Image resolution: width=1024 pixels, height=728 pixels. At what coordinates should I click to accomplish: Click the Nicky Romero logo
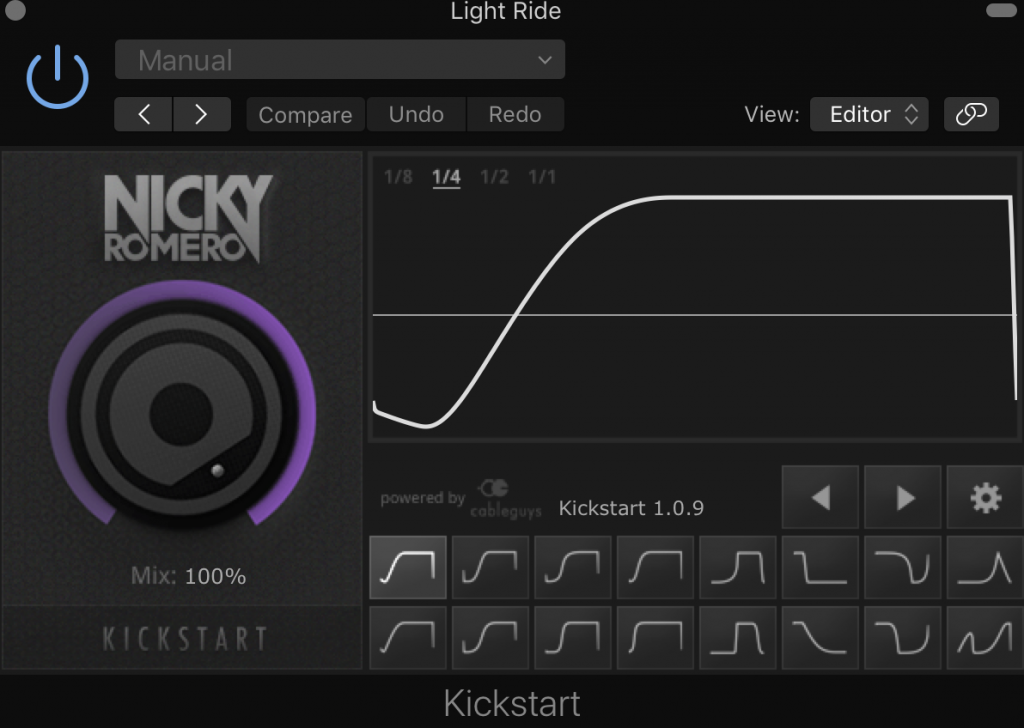click(188, 218)
